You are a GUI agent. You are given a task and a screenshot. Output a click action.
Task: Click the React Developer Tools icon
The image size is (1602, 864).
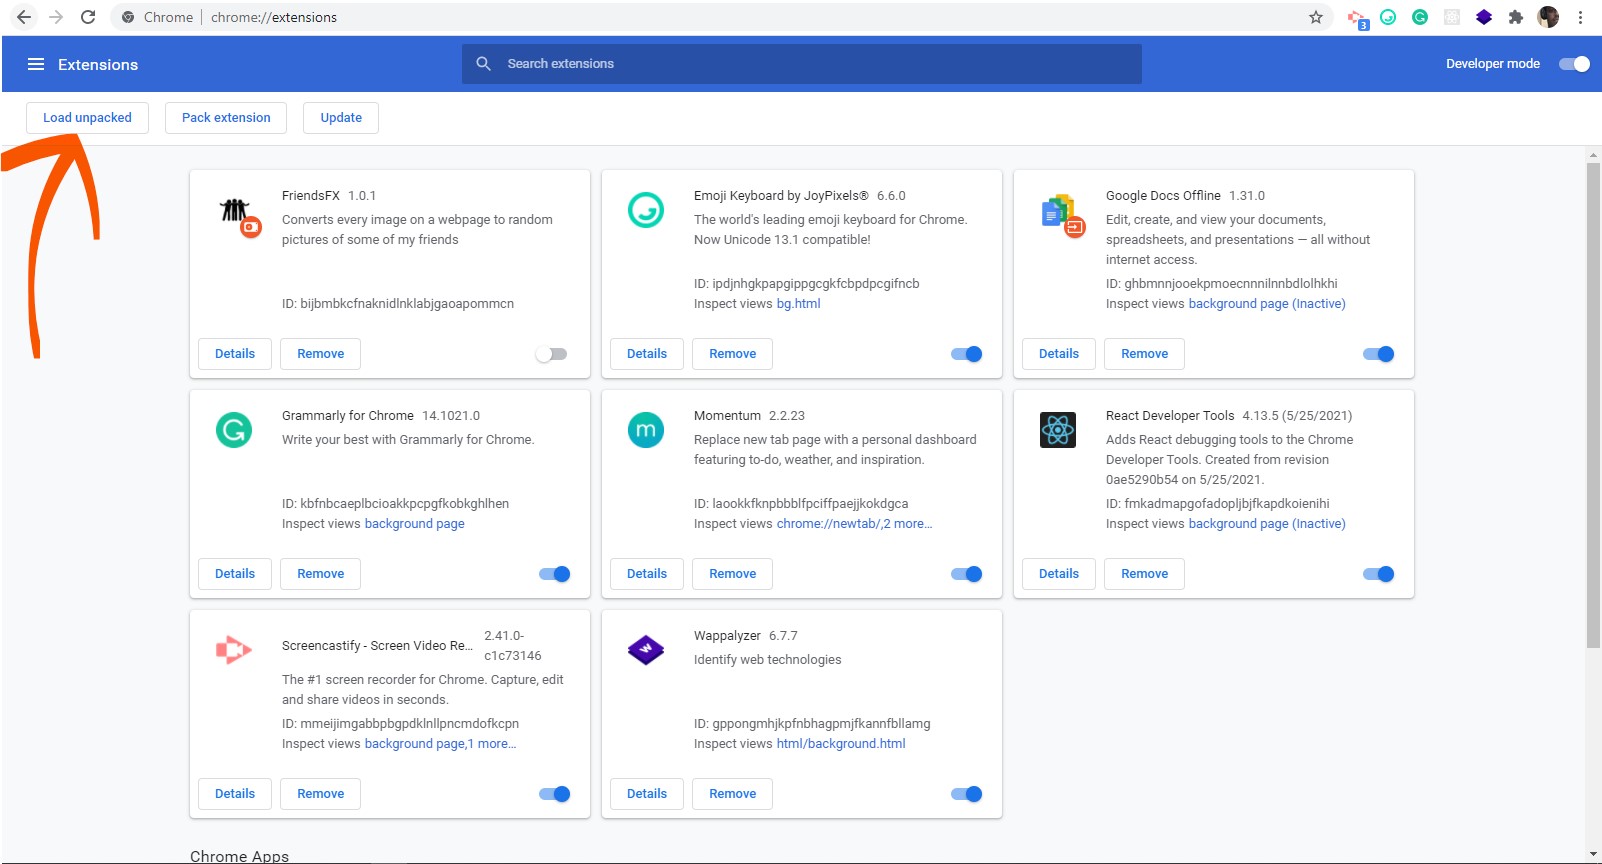1058,430
